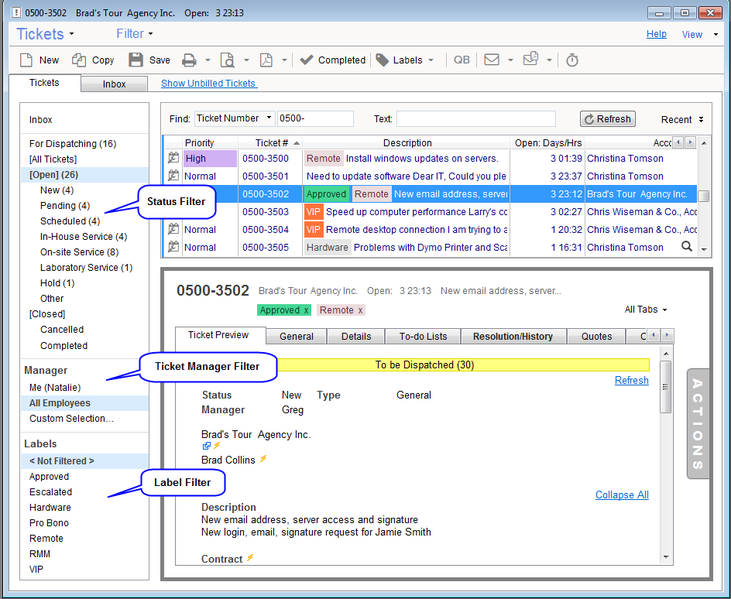The height and width of the screenshot is (599, 731).
Task: Click the QB QuickBooks toolbar button
Action: [461, 60]
